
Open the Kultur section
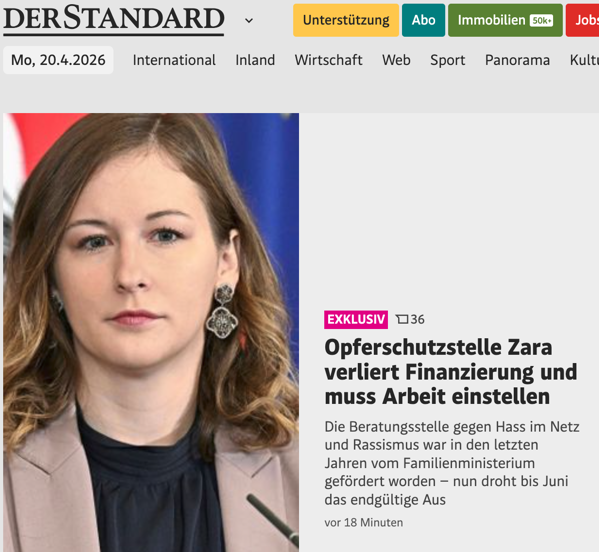pyautogui.click(x=584, y=60)
